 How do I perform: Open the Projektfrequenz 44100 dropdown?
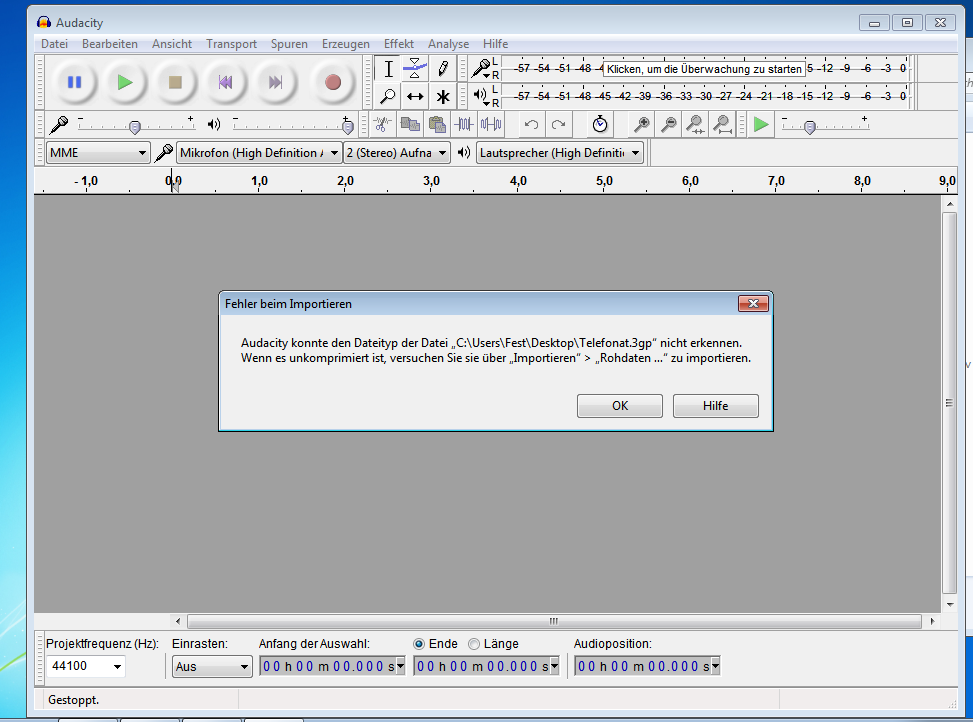pyautogui.click(x=86, y=666)
